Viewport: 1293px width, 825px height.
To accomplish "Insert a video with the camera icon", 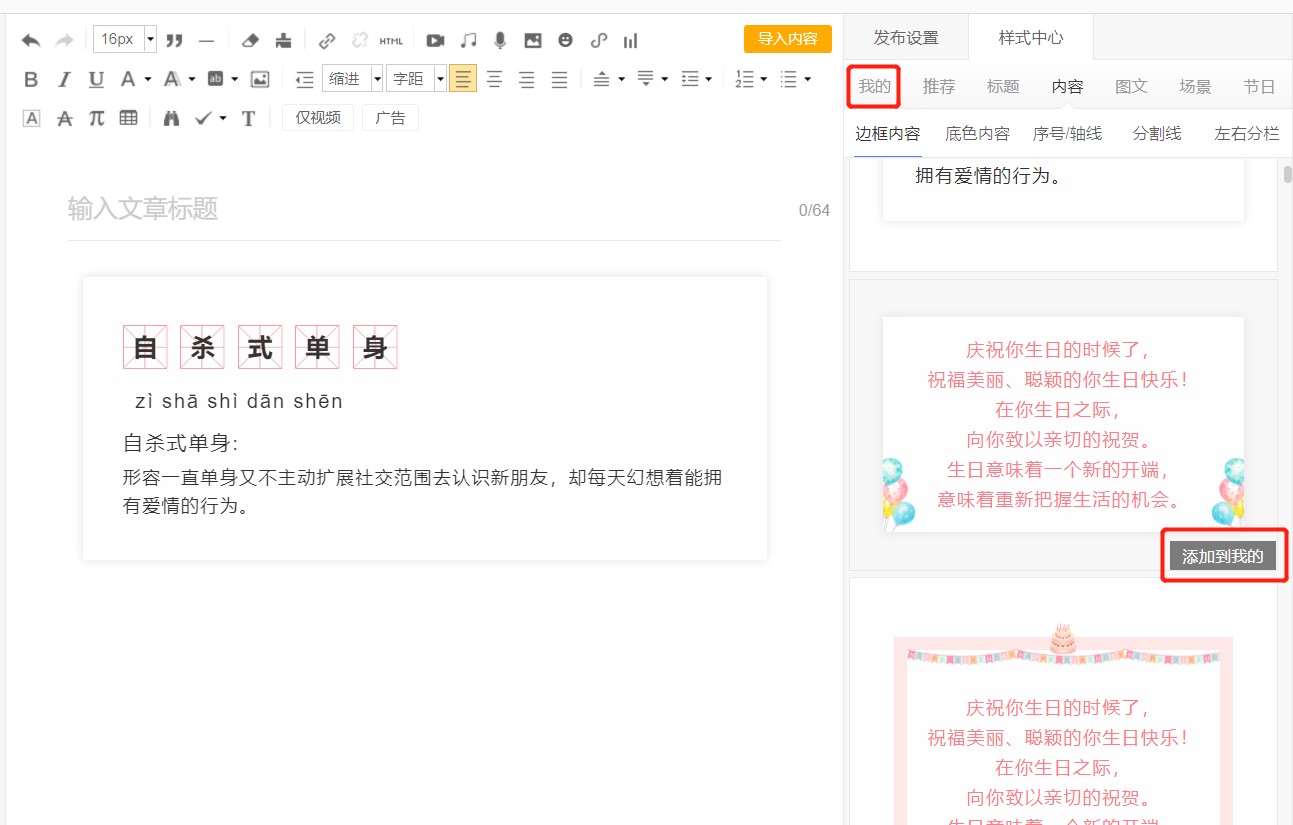I will click(x=435, y=40).
